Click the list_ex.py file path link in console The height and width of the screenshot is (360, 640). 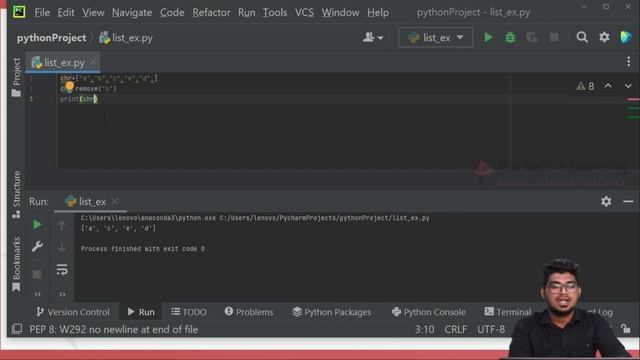click(x=324, y=218)
